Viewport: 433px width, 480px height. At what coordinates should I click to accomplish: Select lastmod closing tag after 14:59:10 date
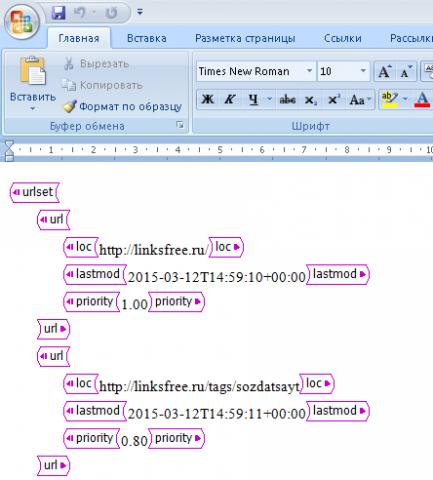pos(338,274)
